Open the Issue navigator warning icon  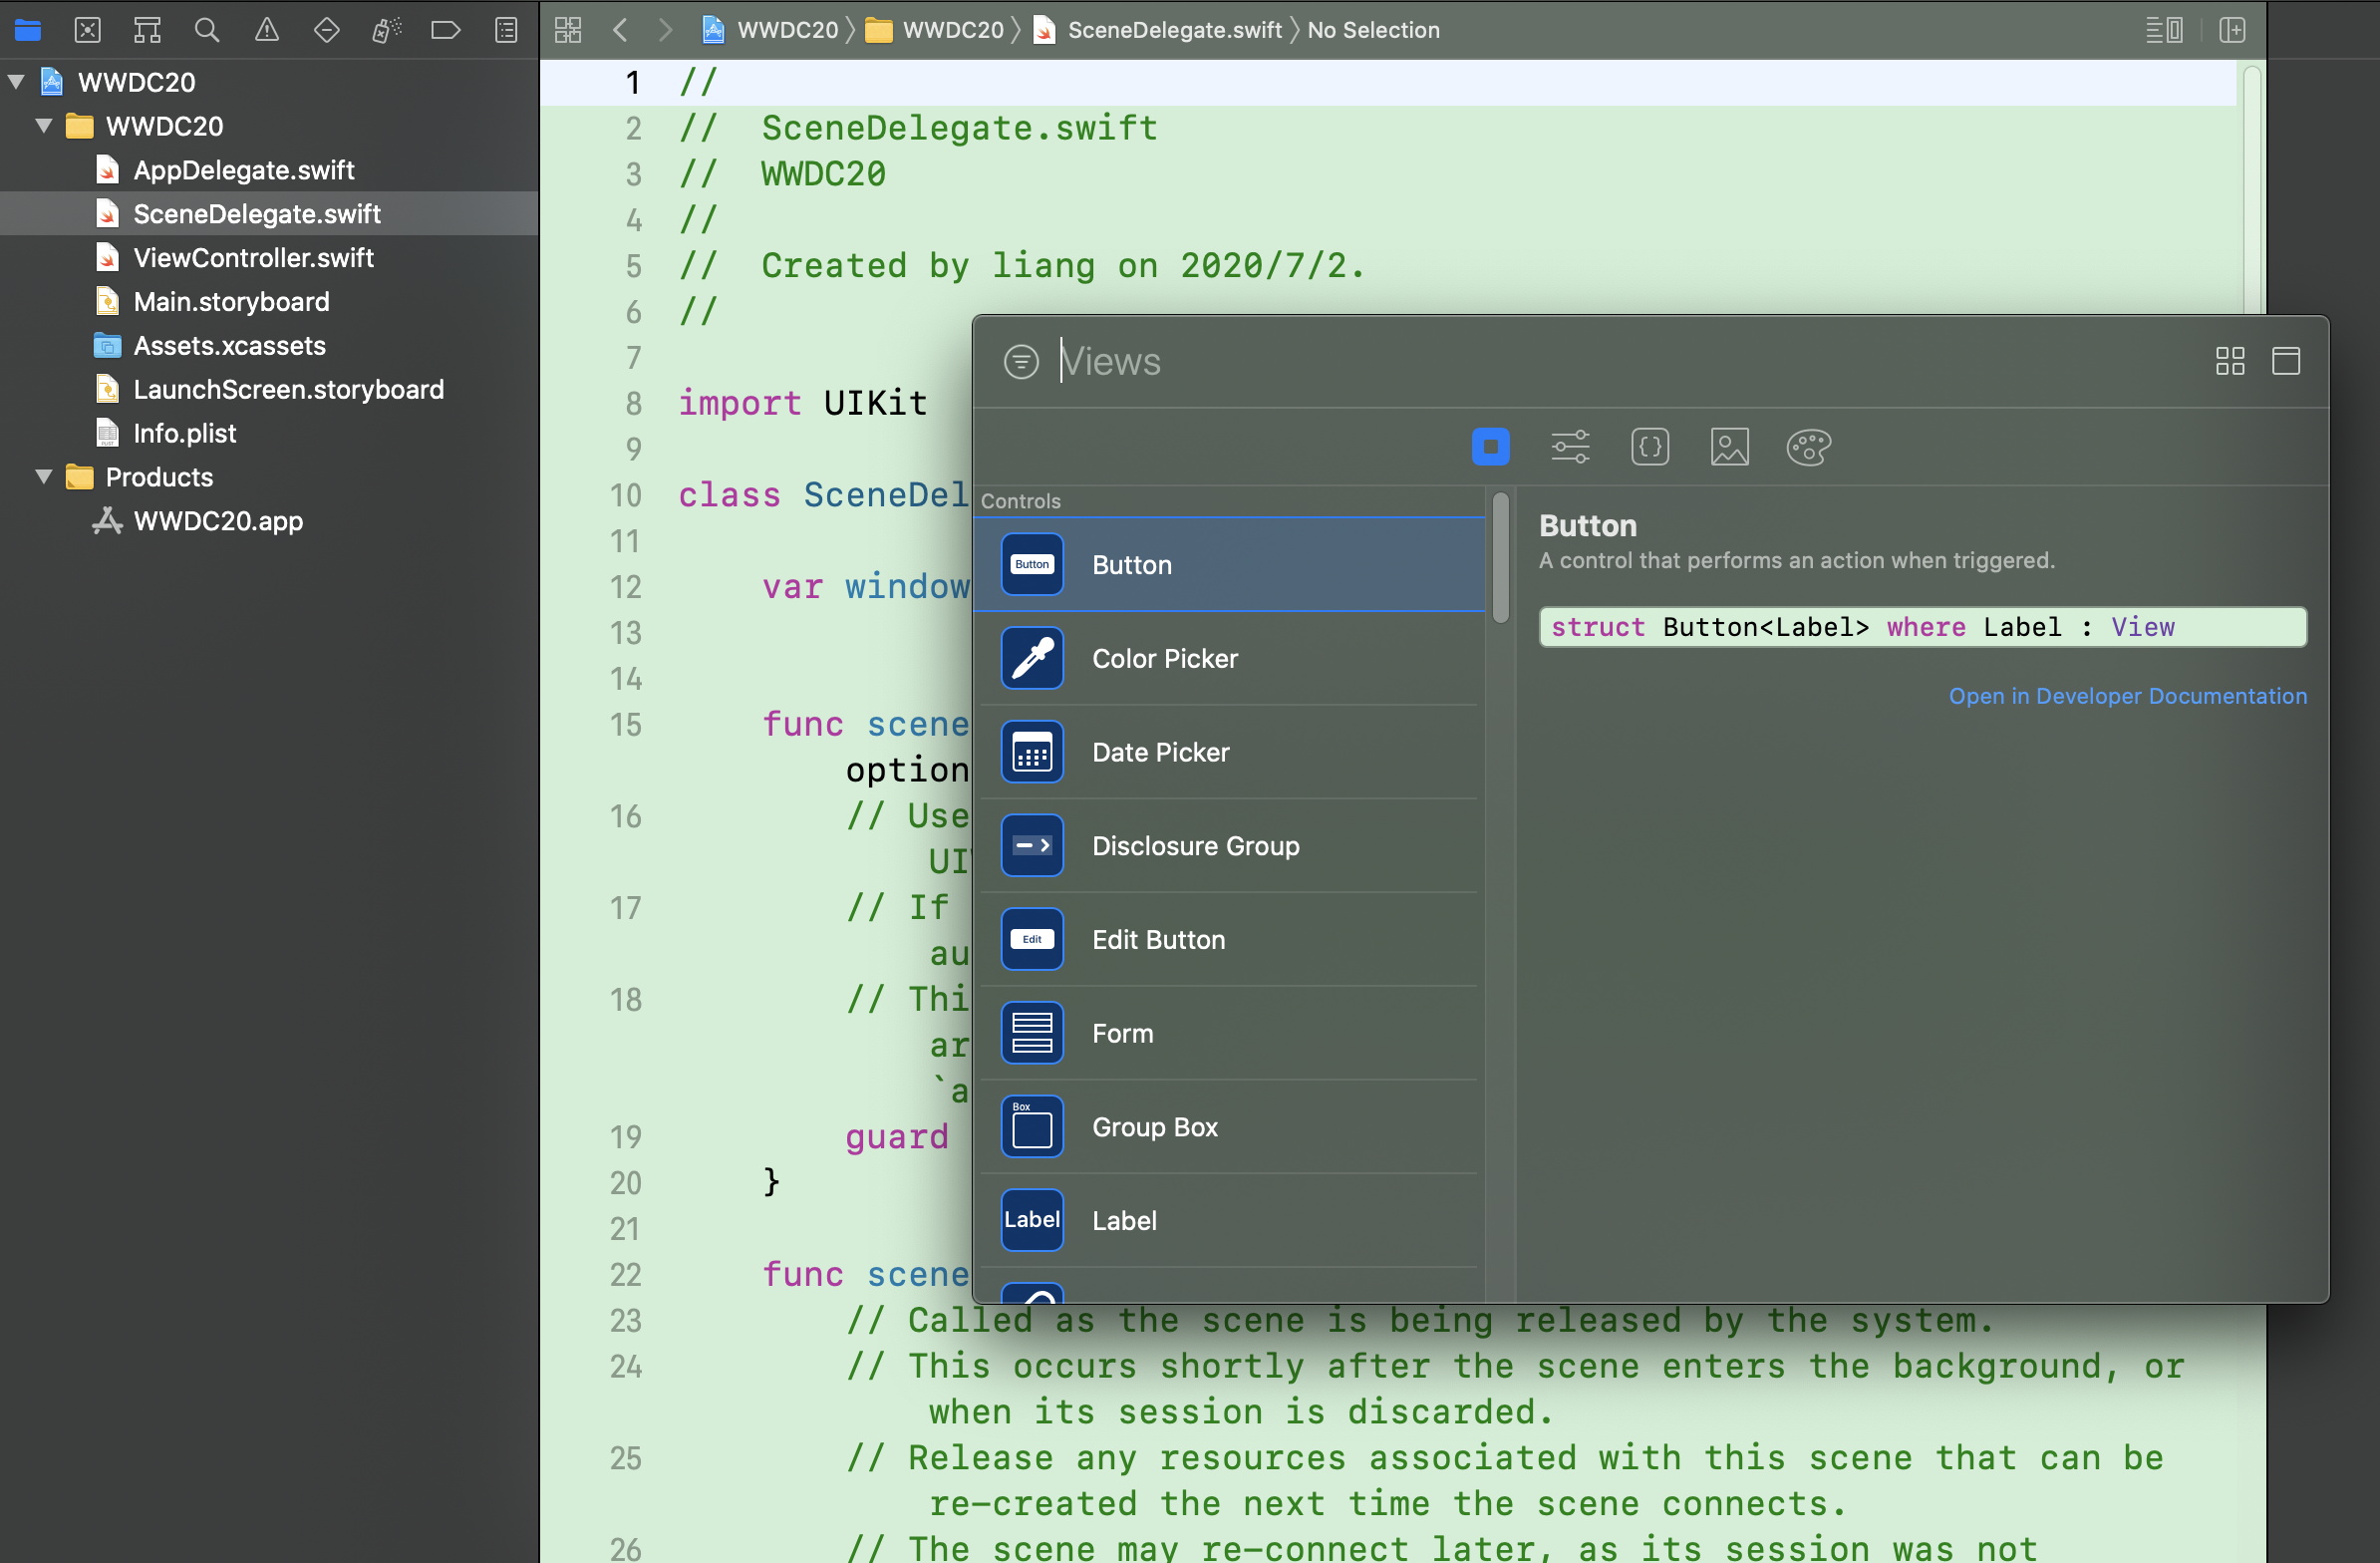click(267, 30)
